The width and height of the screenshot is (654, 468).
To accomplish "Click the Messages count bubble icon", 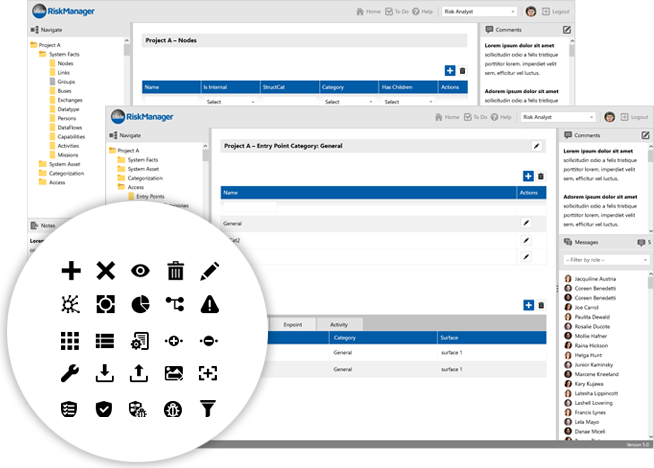I will point(641,242).
